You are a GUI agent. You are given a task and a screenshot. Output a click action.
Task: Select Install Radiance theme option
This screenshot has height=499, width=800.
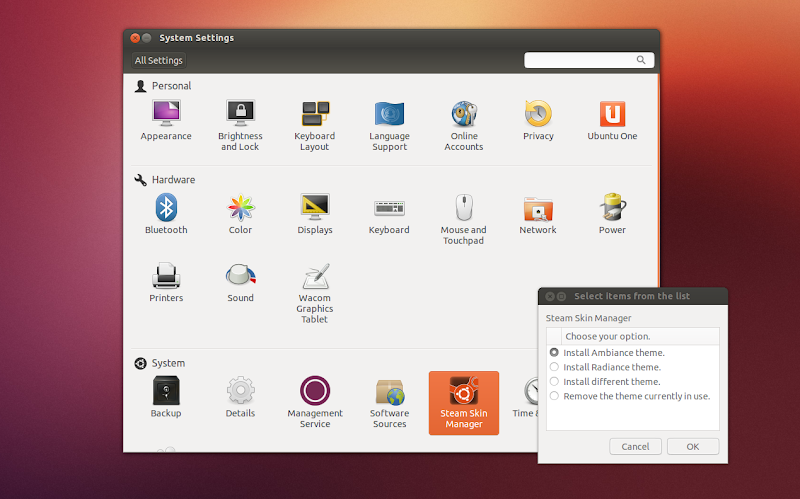(x=555, y=367)
